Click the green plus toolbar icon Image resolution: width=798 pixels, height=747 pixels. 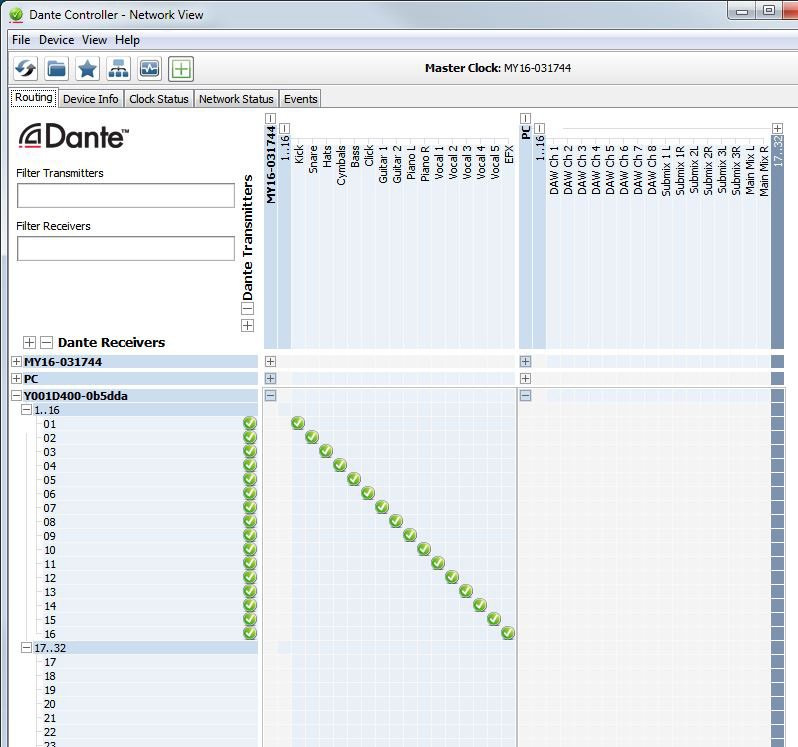pyautogui.click(x=181, y=69)
